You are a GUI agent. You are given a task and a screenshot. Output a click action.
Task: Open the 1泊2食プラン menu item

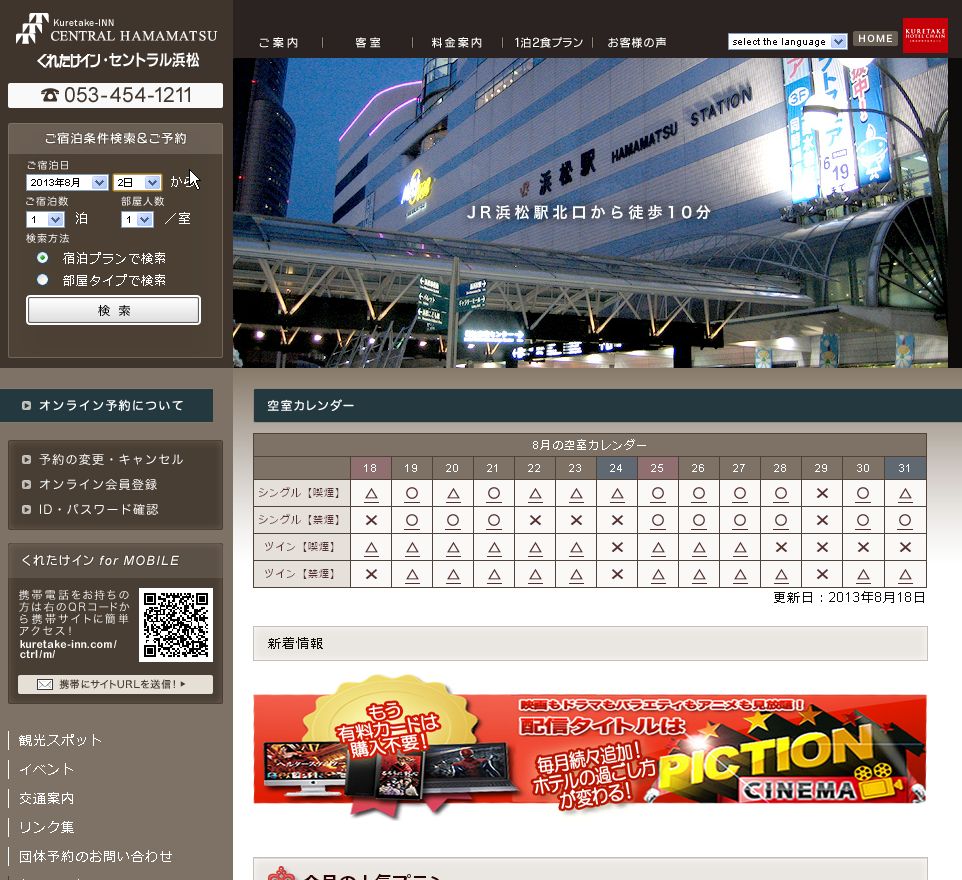coord(548,42)
